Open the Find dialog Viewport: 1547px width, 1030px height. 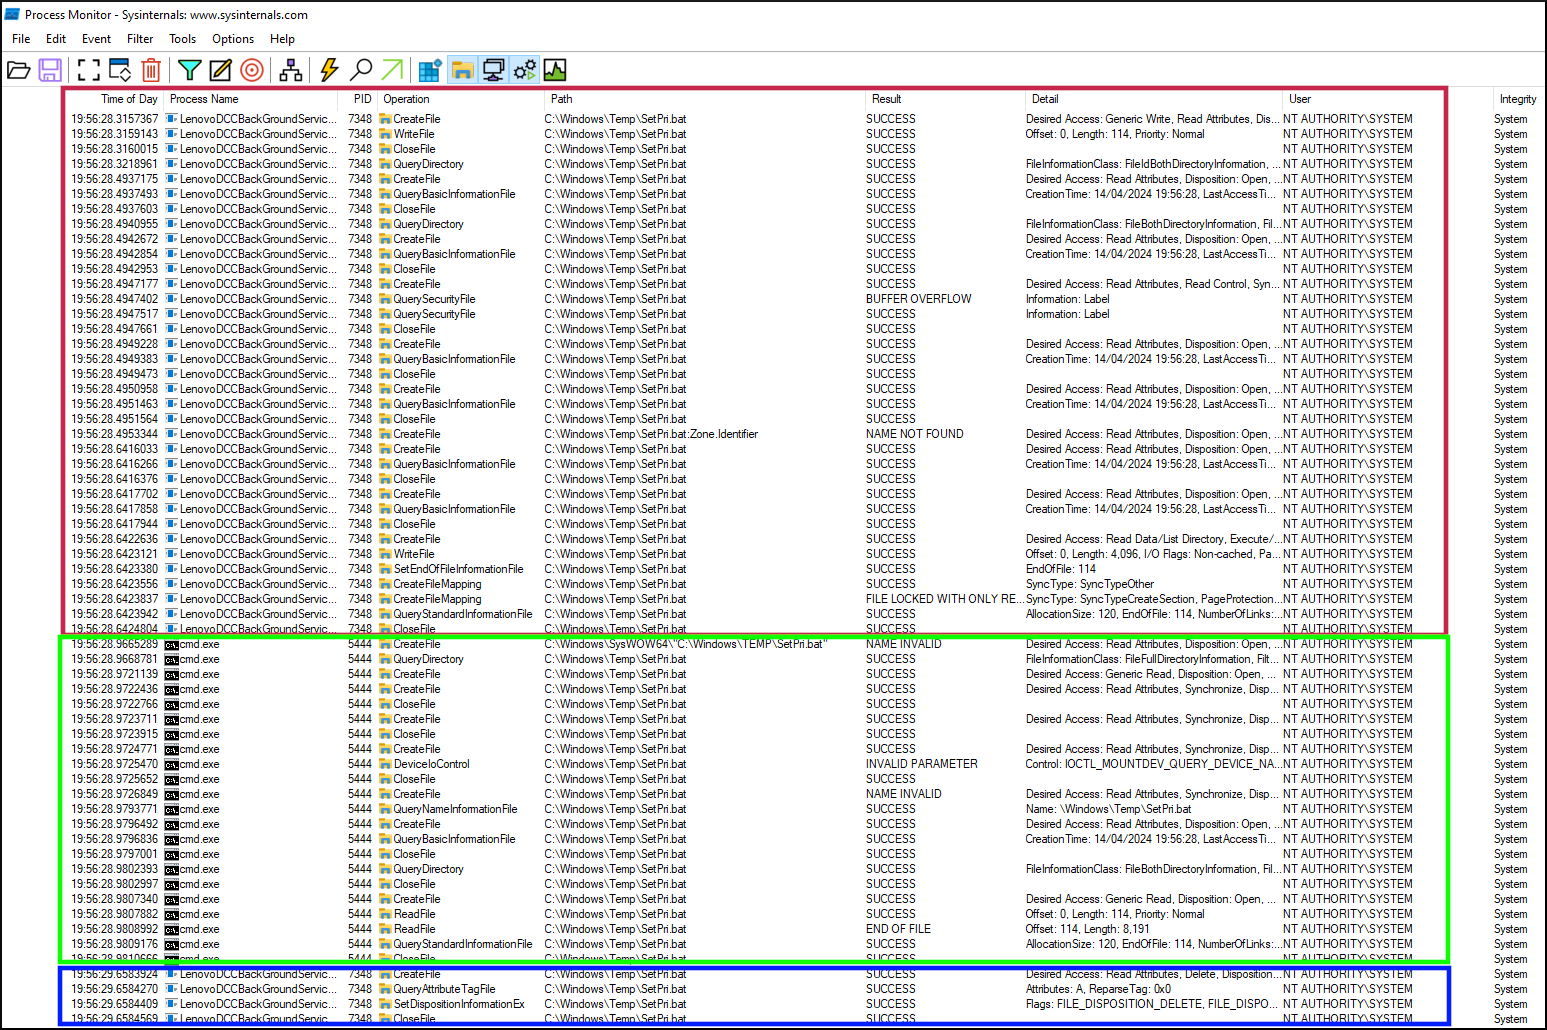click(361, 70)
